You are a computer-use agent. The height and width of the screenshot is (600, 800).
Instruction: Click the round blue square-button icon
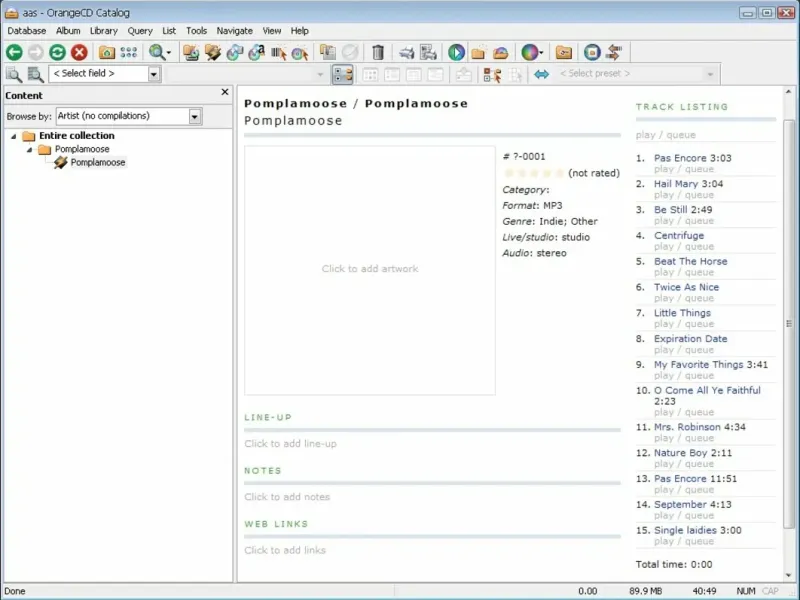coord(592,52)
